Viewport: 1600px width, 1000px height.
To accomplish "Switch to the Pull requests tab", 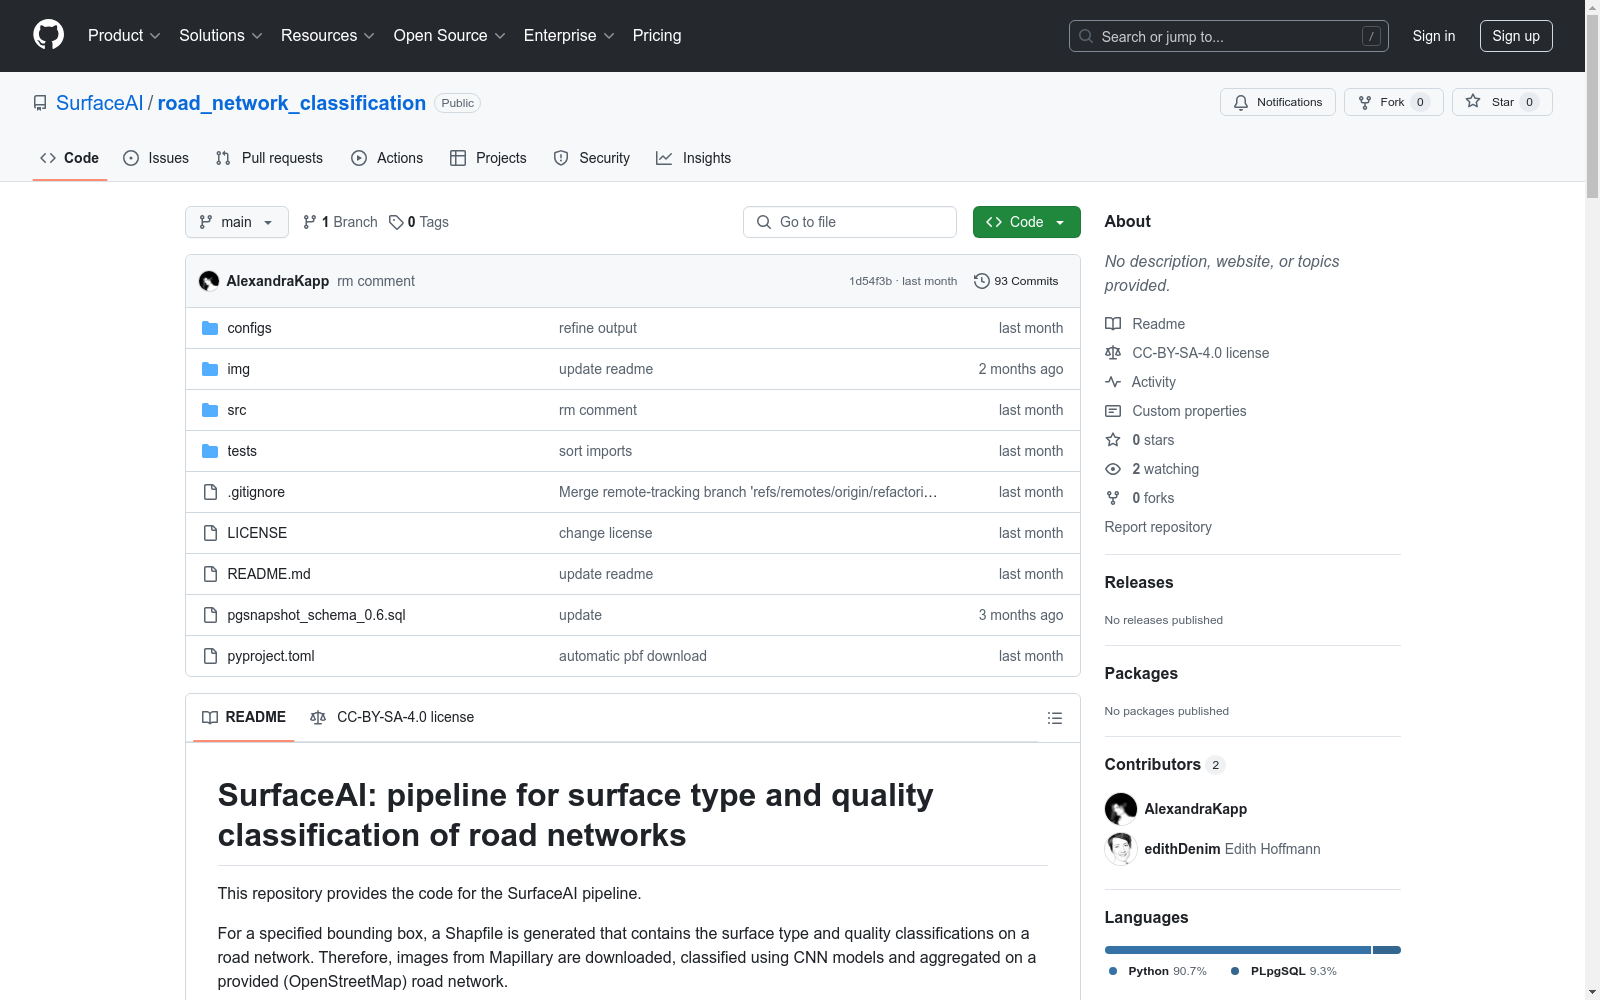I will point(269,158).
